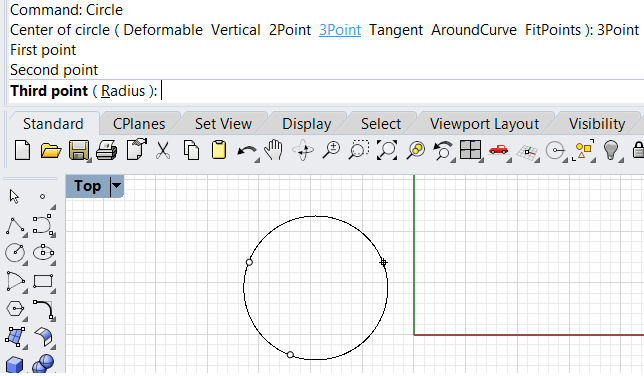Click the first point marker on the circle
The image size is (644, 376).
click(x=249, y=262)
